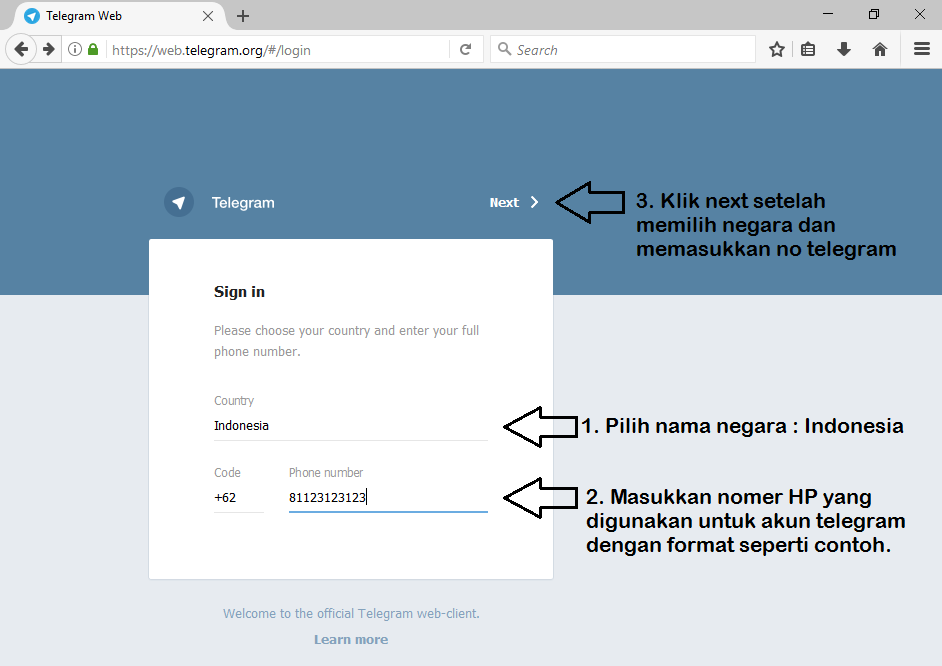Minimize the browser window
This screenshot has width=942, height=666.
click(x=828, y=14)
